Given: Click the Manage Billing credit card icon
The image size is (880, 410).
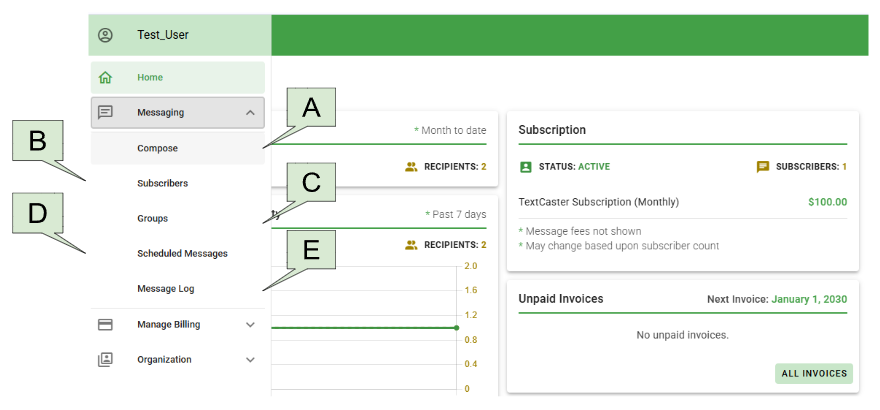Looking at the screenshot, I should click(105, 325).
